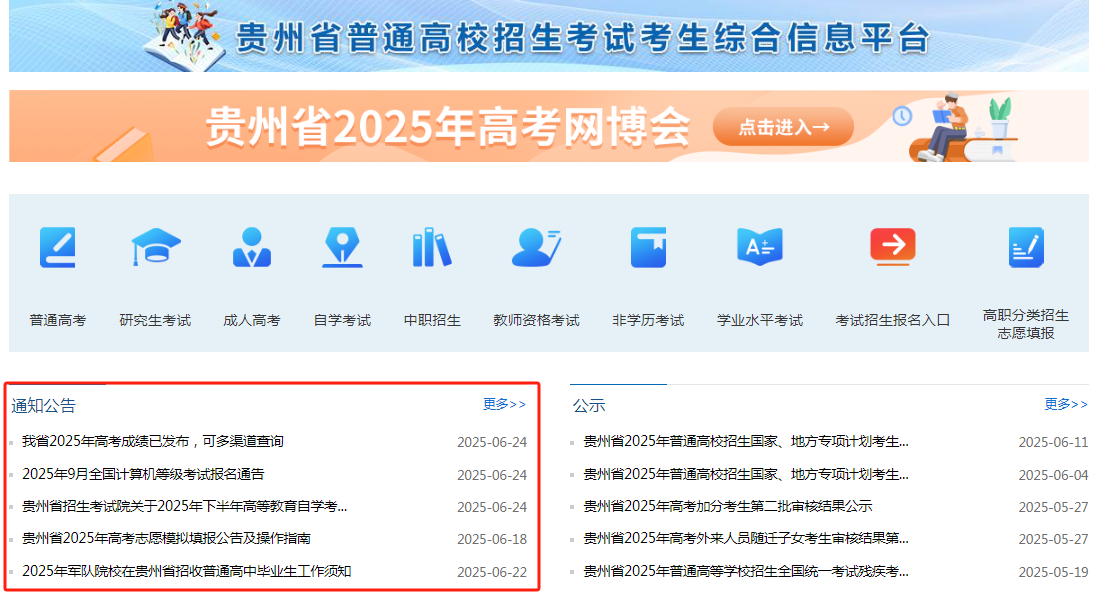The width and height of the screenshot is (1102, 616).
Task: Open the red 考试招生报名入口 arrow icon
Action: (x=893, y=247)
